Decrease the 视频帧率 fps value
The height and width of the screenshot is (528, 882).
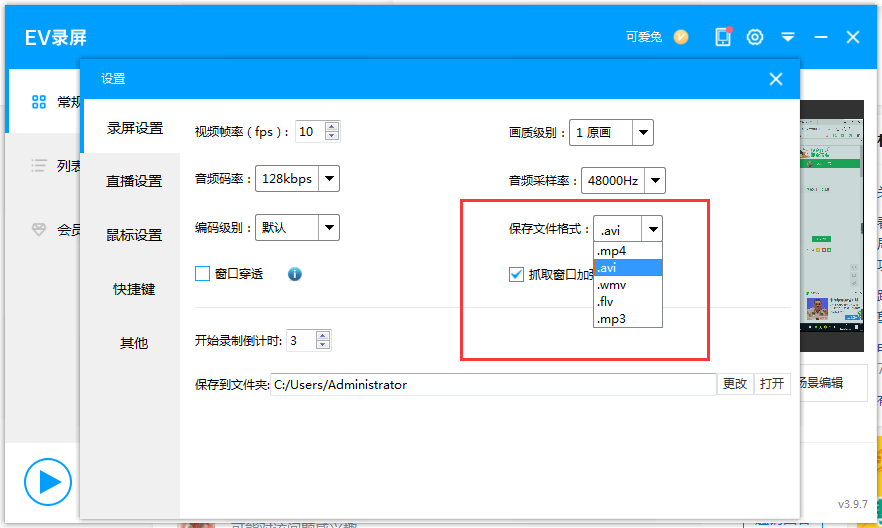332,136
